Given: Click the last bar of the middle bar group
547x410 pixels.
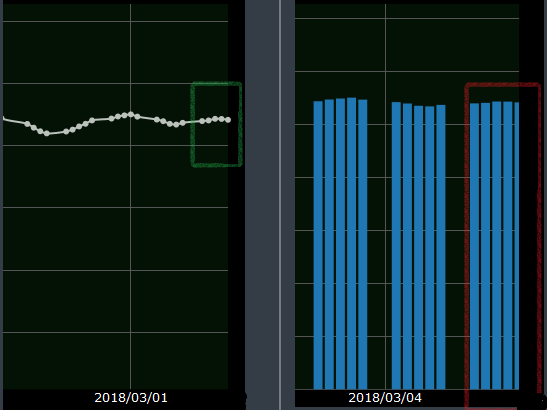Looking at the screenshot, I should click(441, 247).
